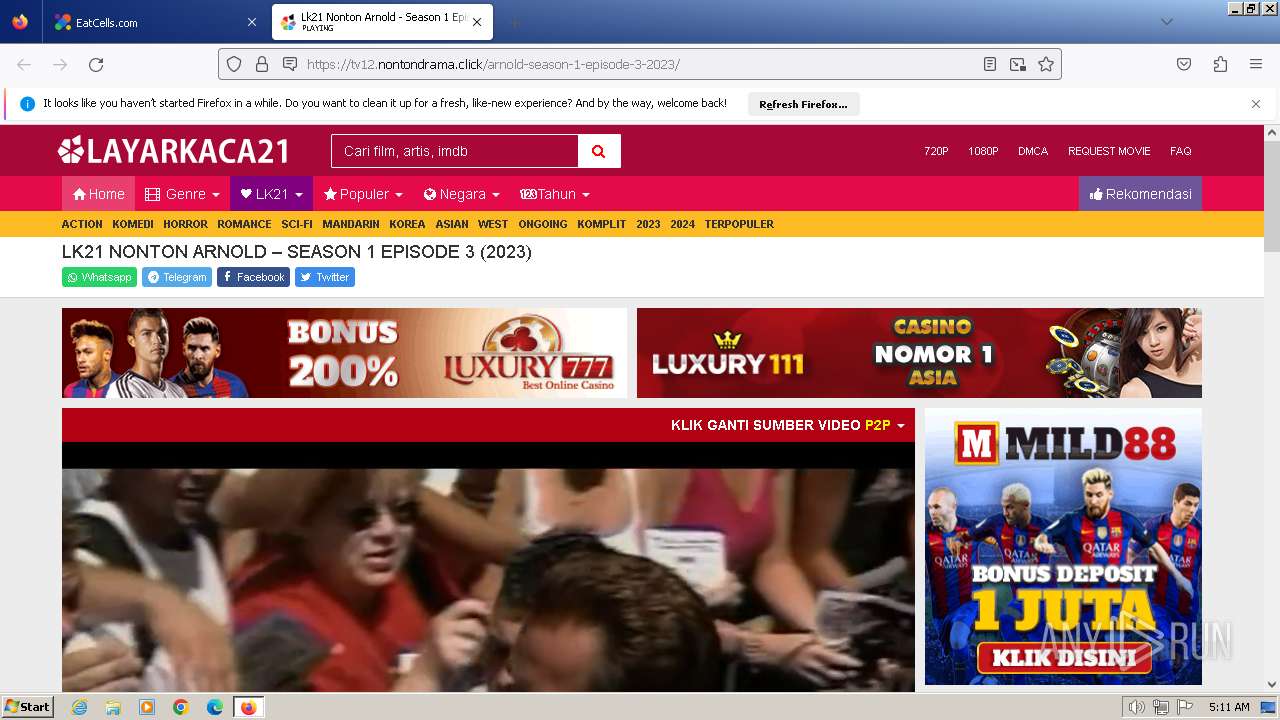Screen dimensions: 1280x720
Task: Select the KOMEDI category
Action: [133, 224]
